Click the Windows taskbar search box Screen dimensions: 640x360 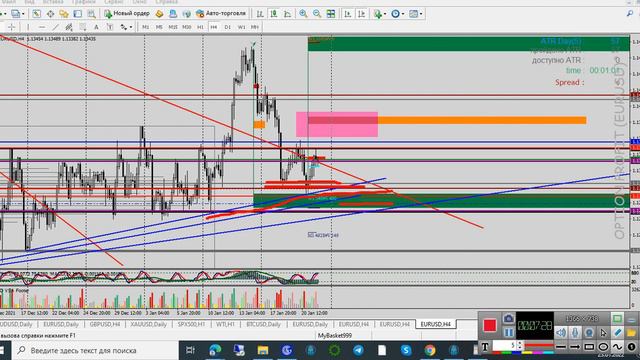94,350
